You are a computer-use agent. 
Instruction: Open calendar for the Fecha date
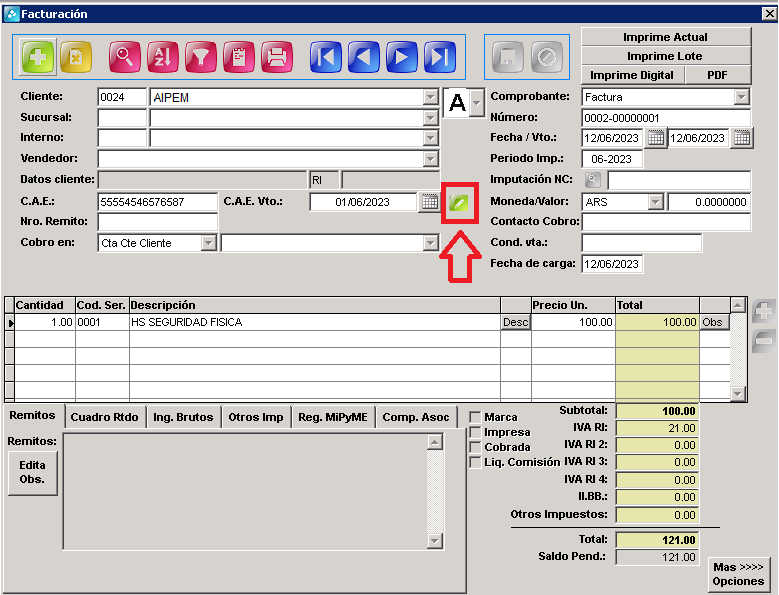(x=655, y=138)
